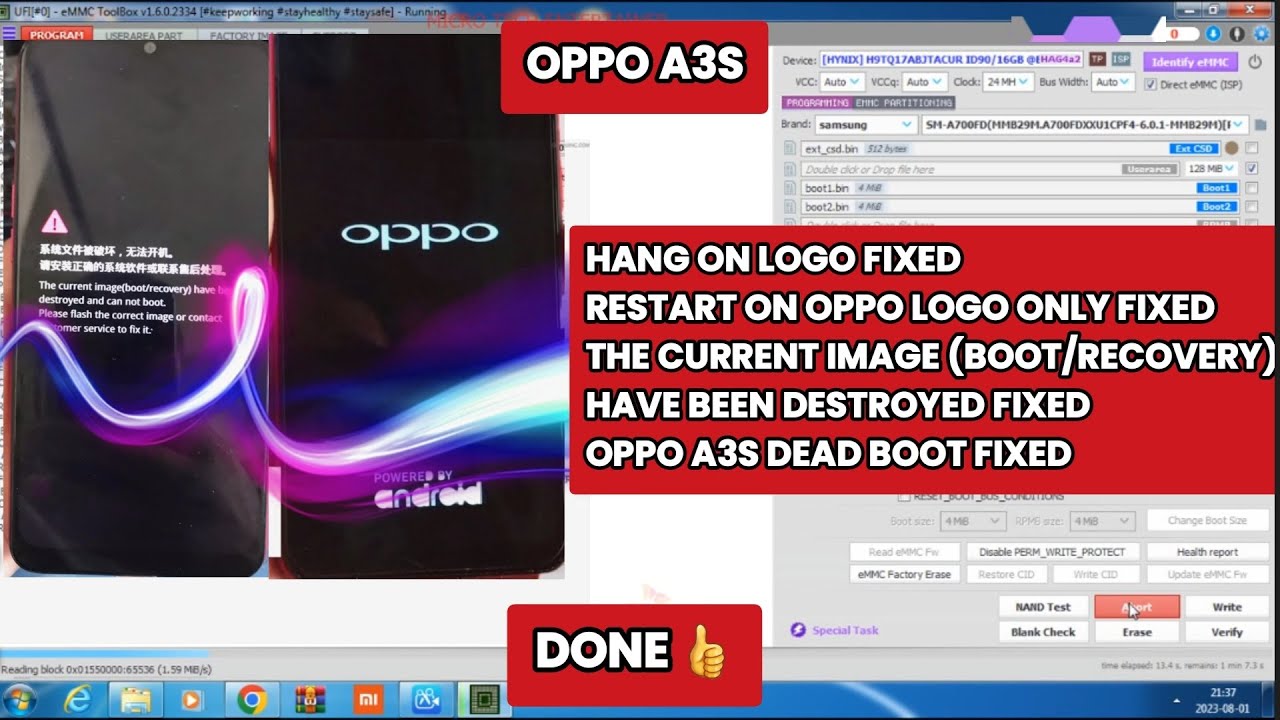Select the PROGRAMMING sub-tab

click(816, 103)
